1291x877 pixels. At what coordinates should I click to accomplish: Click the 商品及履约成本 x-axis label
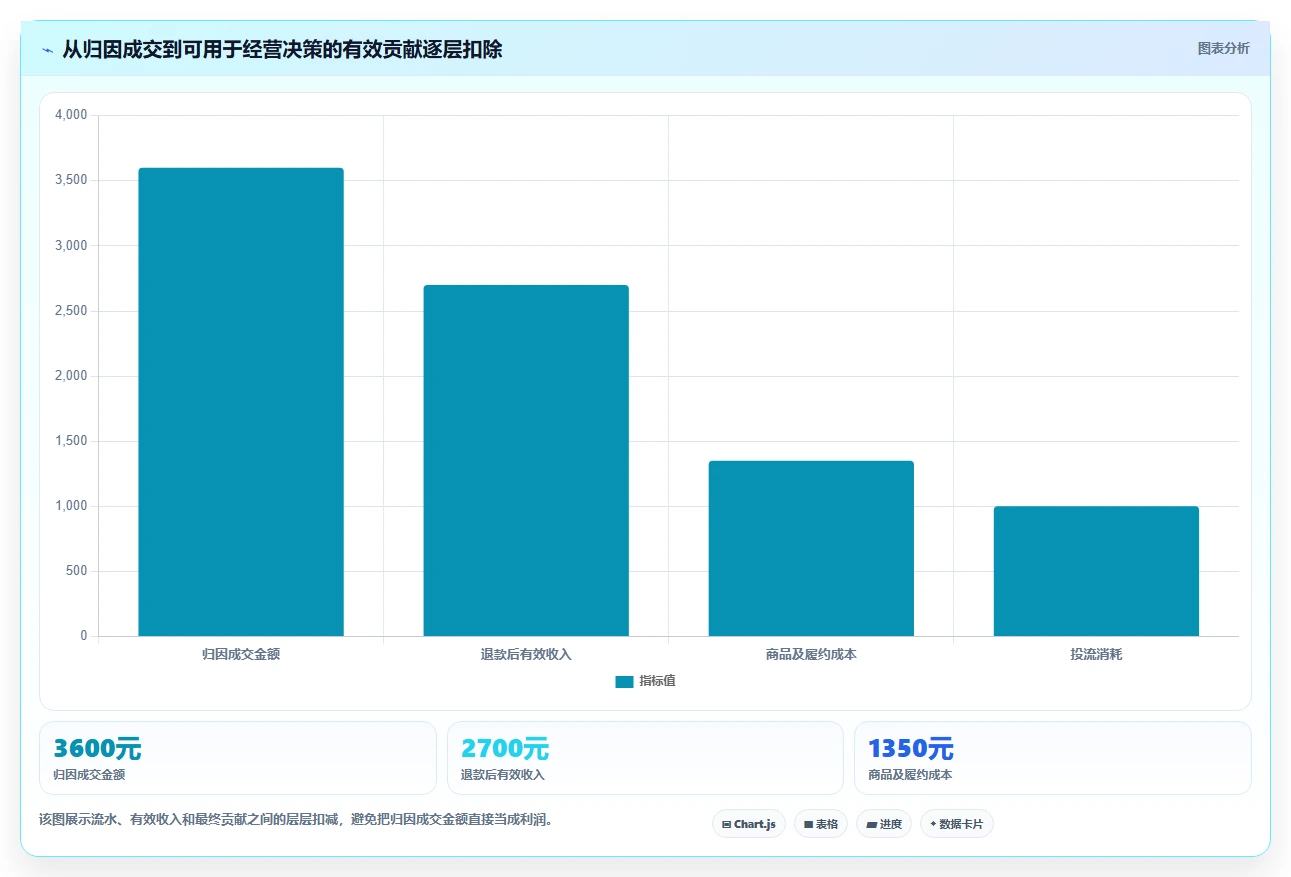tap(811, 654)
